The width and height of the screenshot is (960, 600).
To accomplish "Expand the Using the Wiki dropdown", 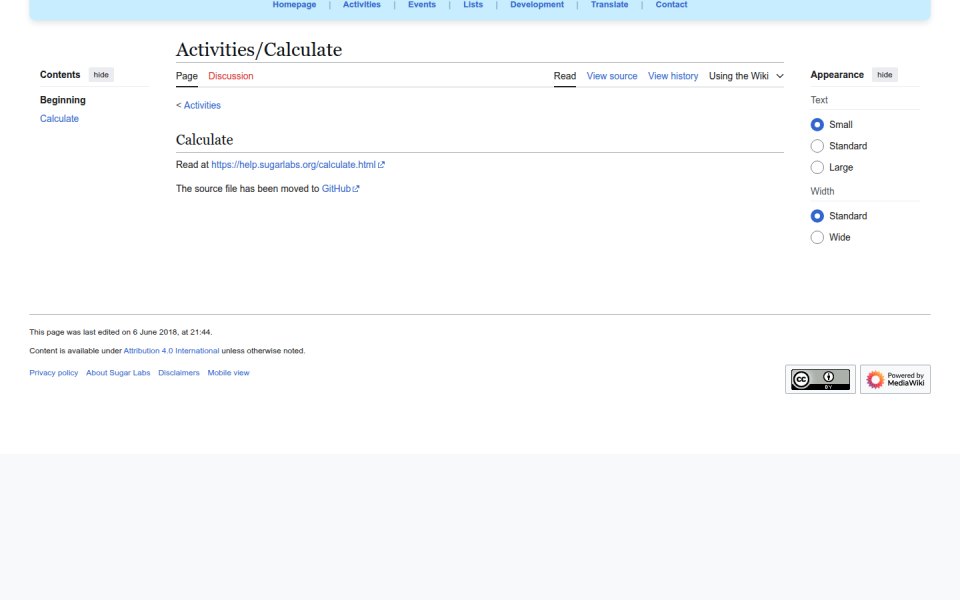I will (x=746, y=76).
